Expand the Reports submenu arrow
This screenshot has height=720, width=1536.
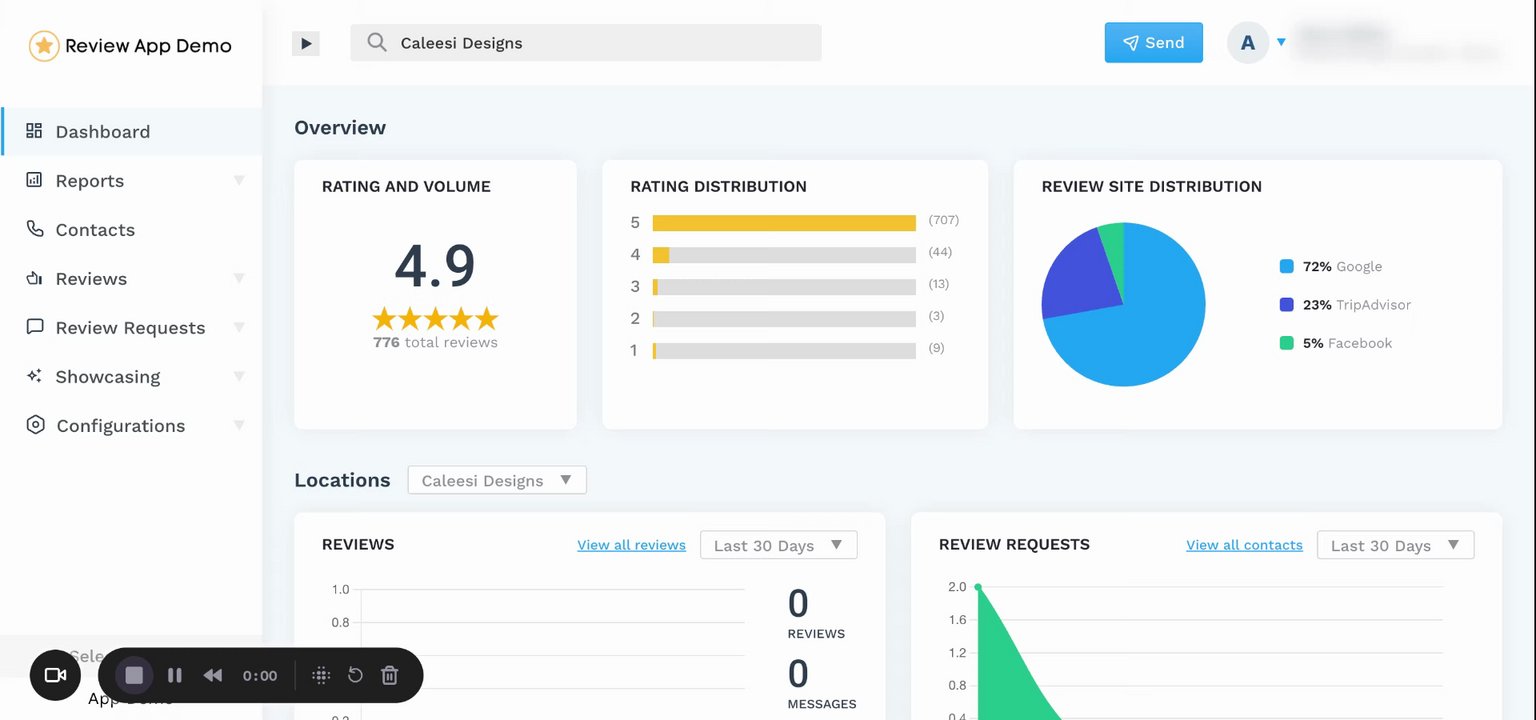(239, 180)
